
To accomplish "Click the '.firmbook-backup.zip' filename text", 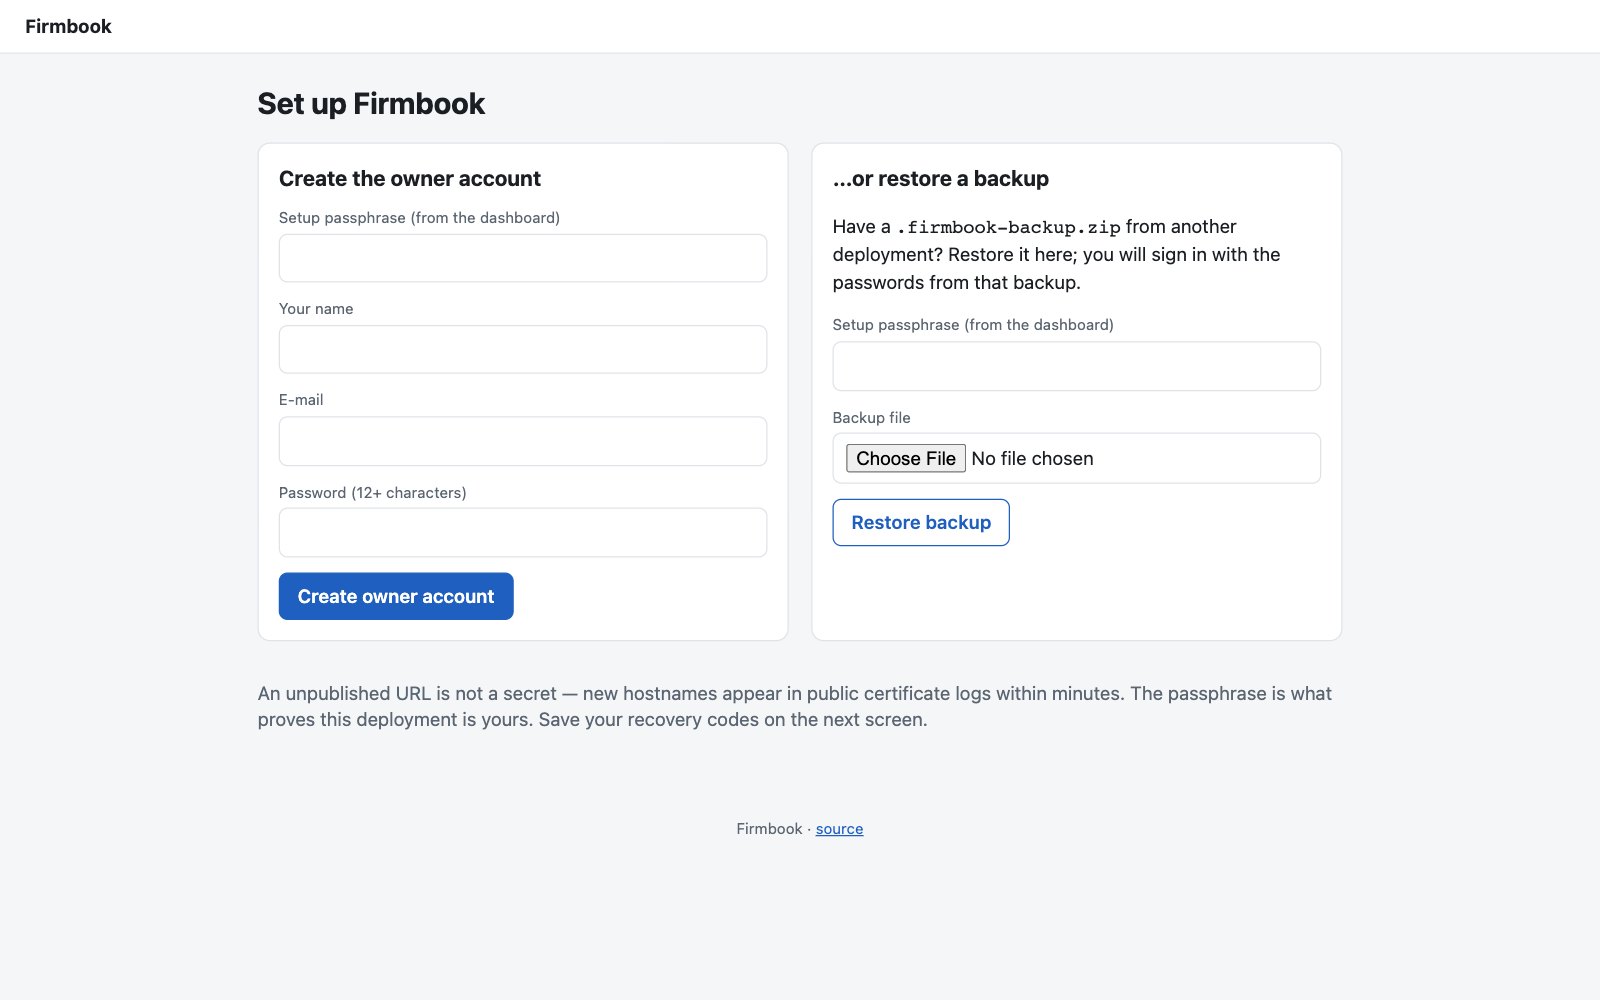I will coord(1009,227).
